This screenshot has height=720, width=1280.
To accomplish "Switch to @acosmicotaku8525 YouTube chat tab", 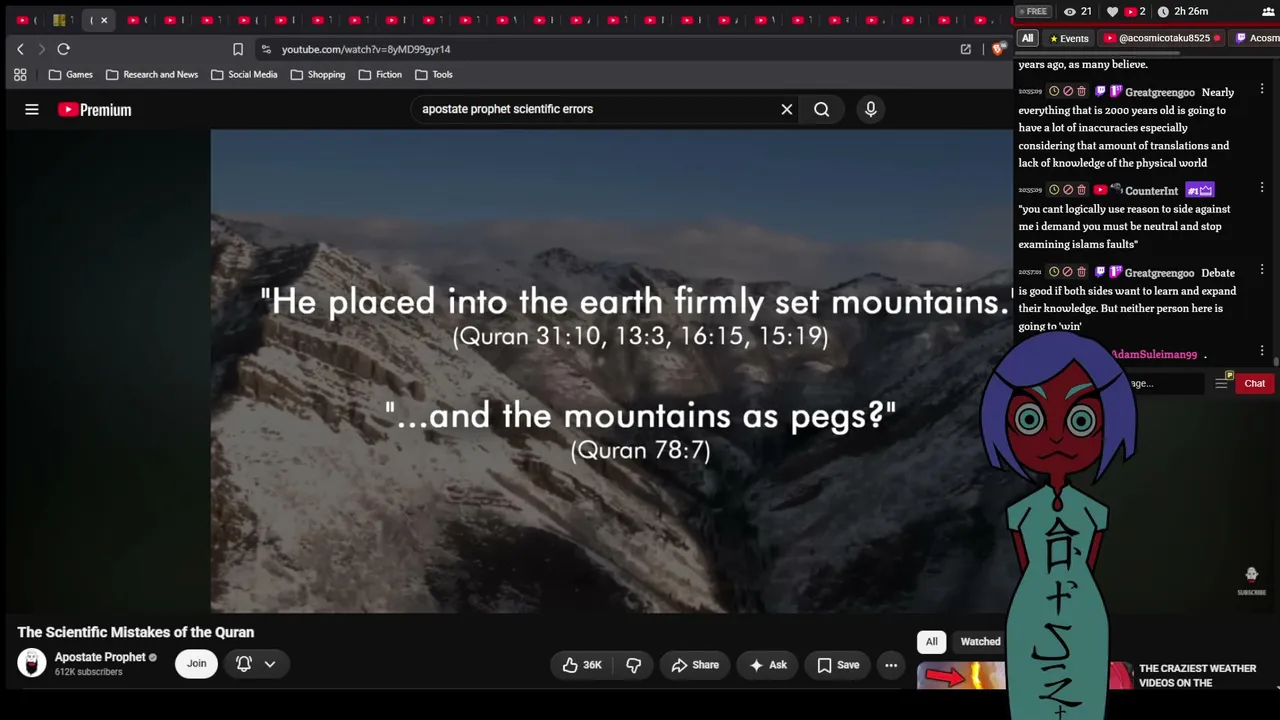I will pos(1163,39).
